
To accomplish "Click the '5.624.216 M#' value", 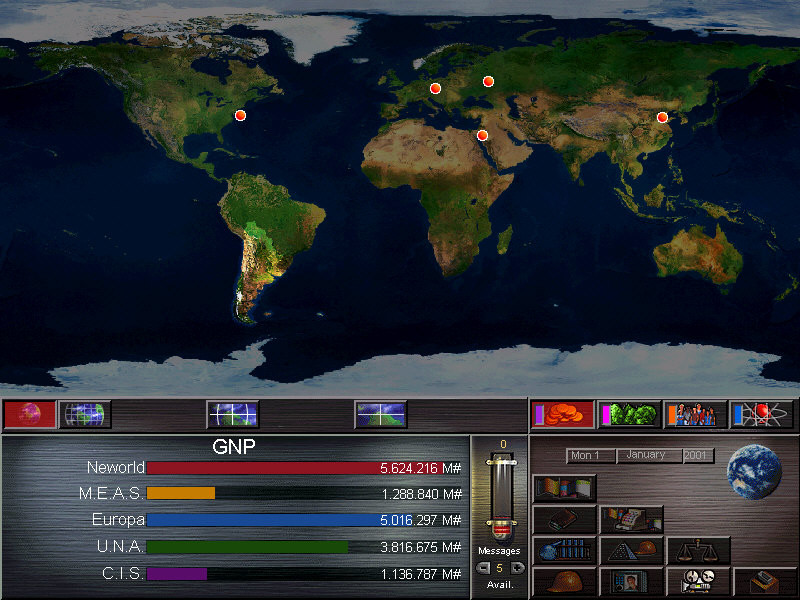I will 420,468.
